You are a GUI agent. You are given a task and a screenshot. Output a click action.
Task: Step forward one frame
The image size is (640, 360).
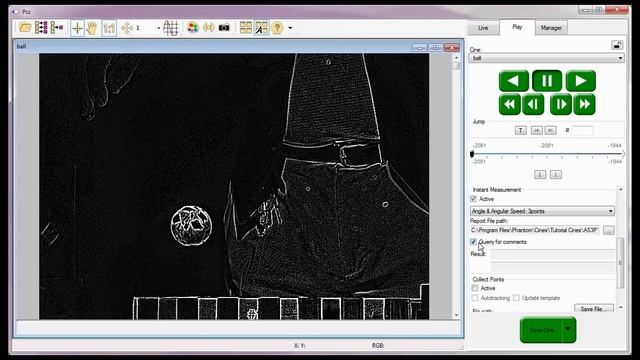coord(561,104)
